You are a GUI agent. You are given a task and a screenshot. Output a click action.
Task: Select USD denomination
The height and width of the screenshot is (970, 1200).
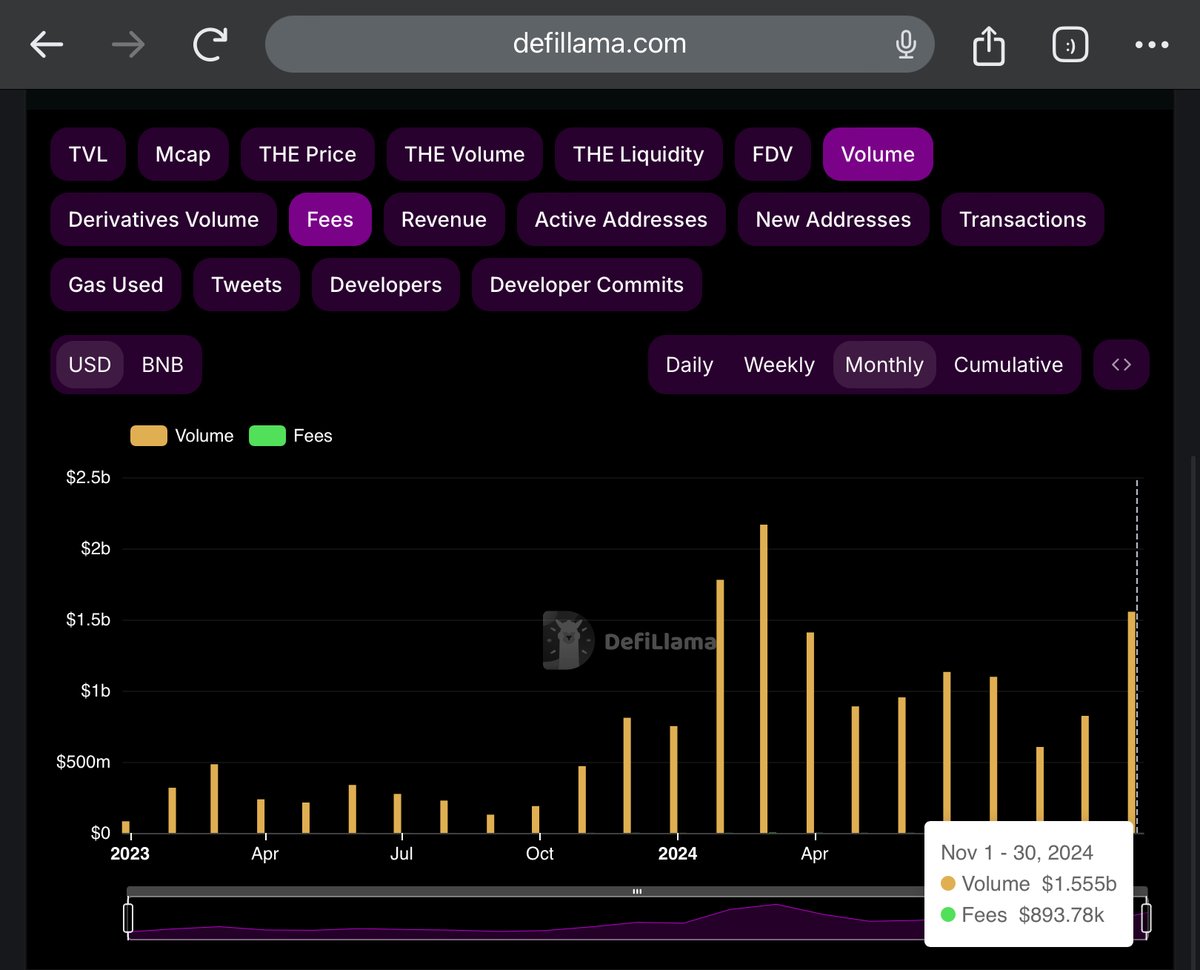[x=90, y=365]
